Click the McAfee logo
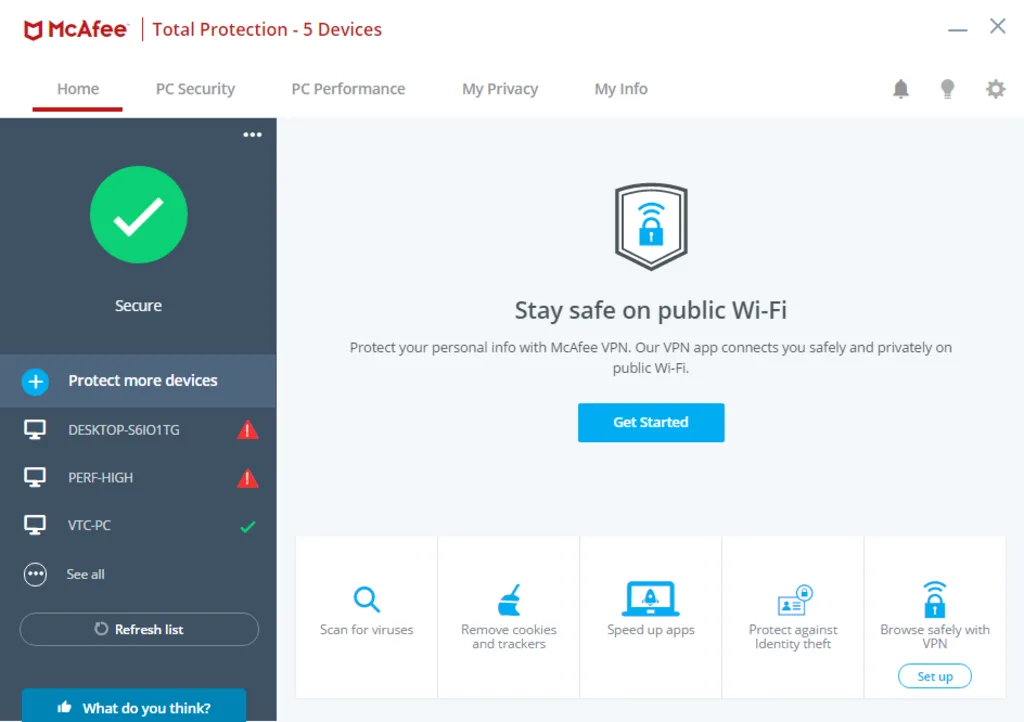Viewport: 1024px width, 722px height. (76, 29)
